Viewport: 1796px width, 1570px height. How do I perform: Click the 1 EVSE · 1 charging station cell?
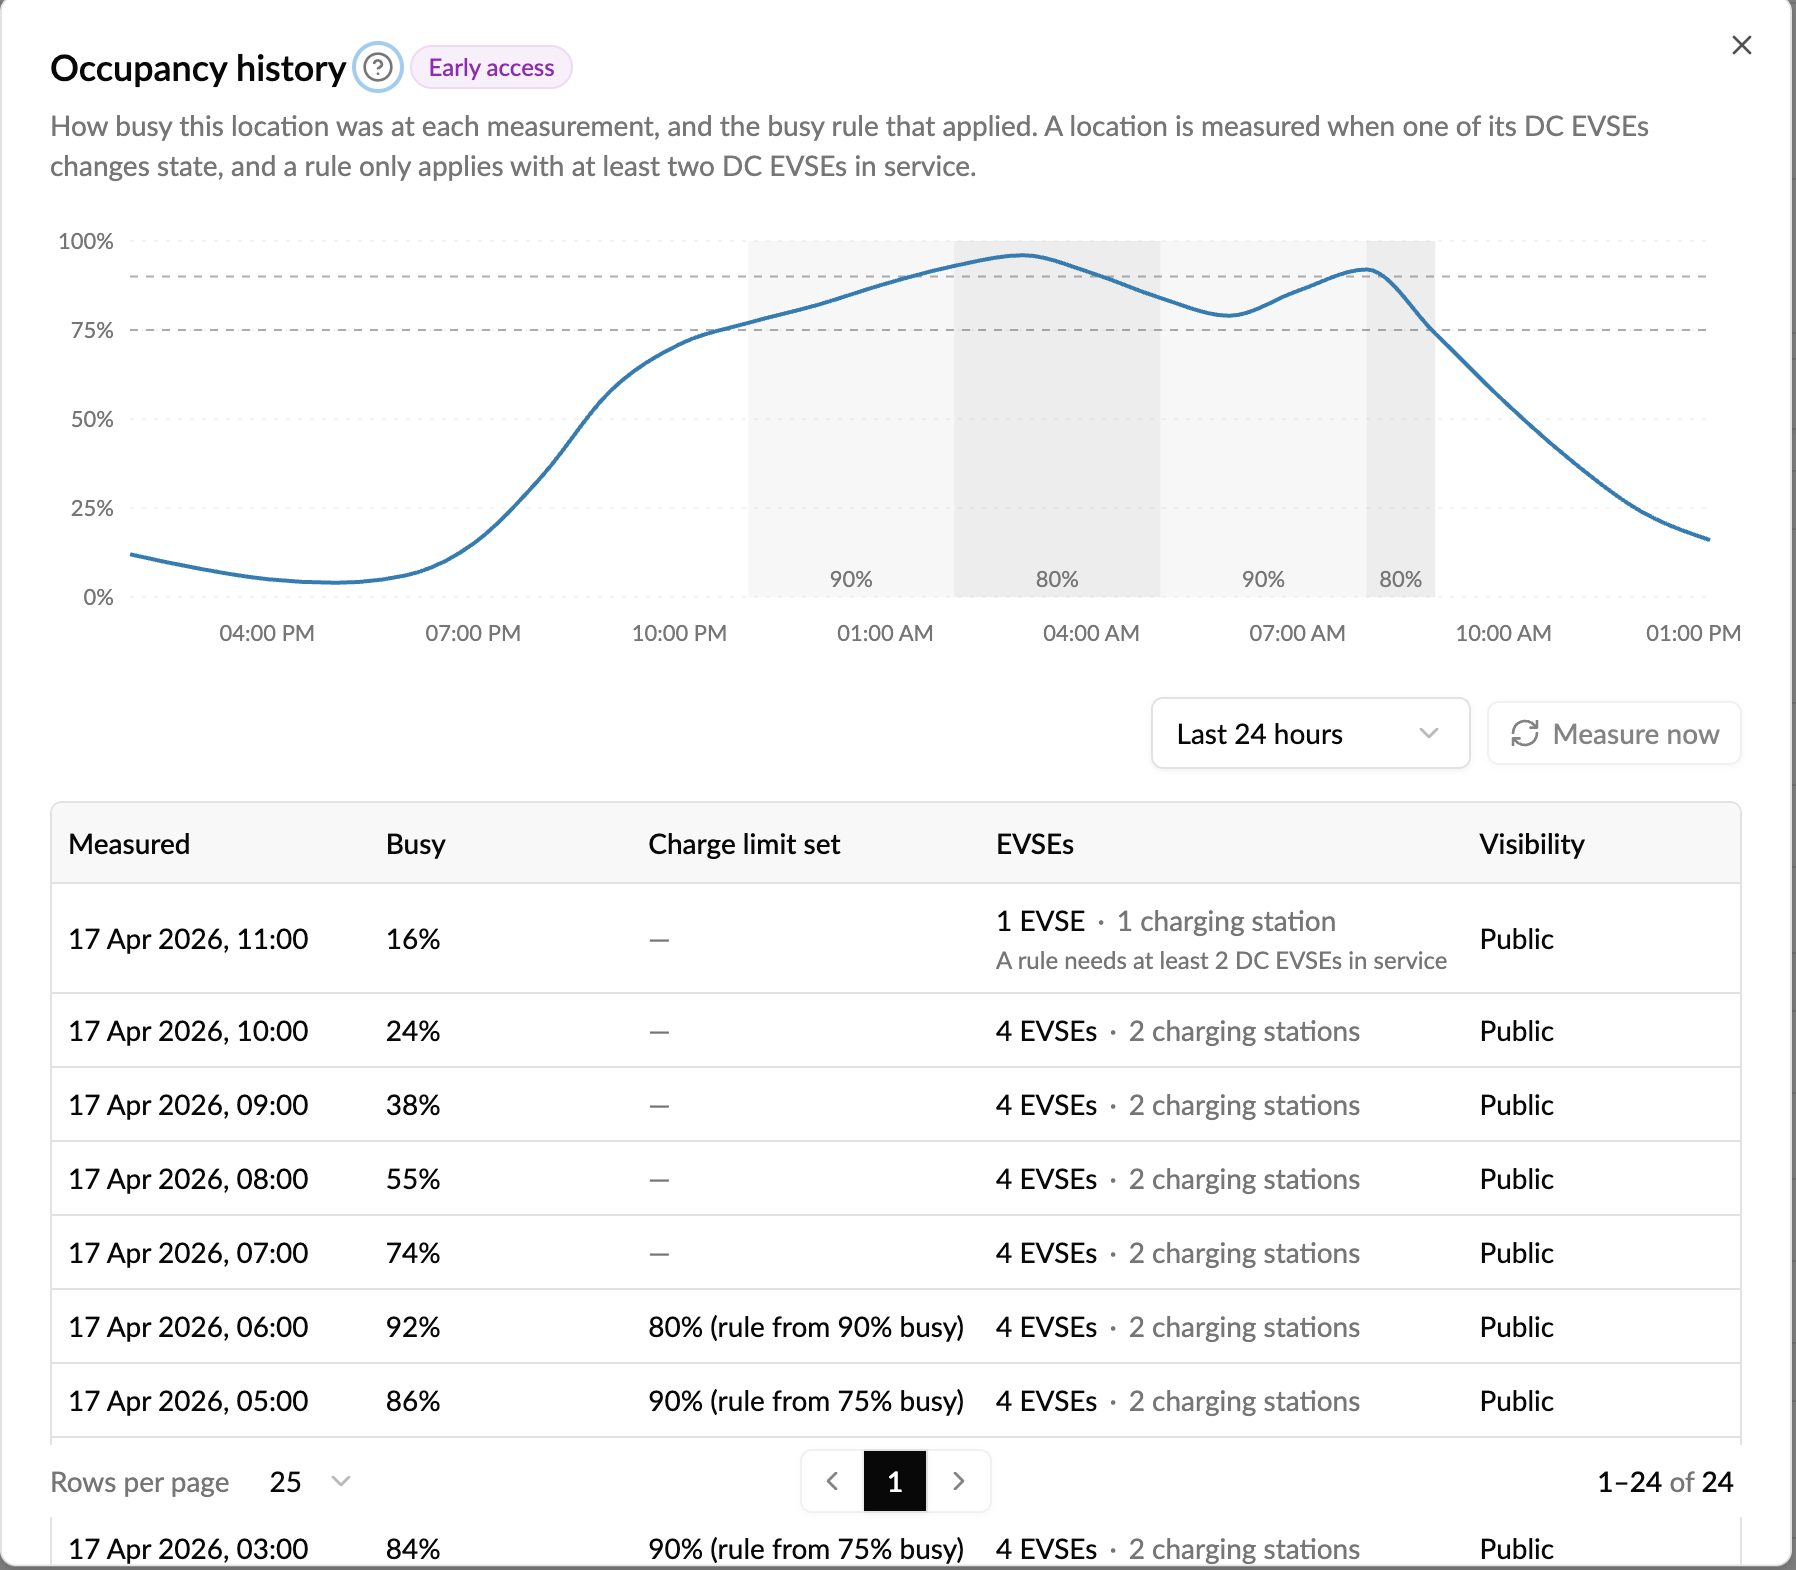(1166, 921)
